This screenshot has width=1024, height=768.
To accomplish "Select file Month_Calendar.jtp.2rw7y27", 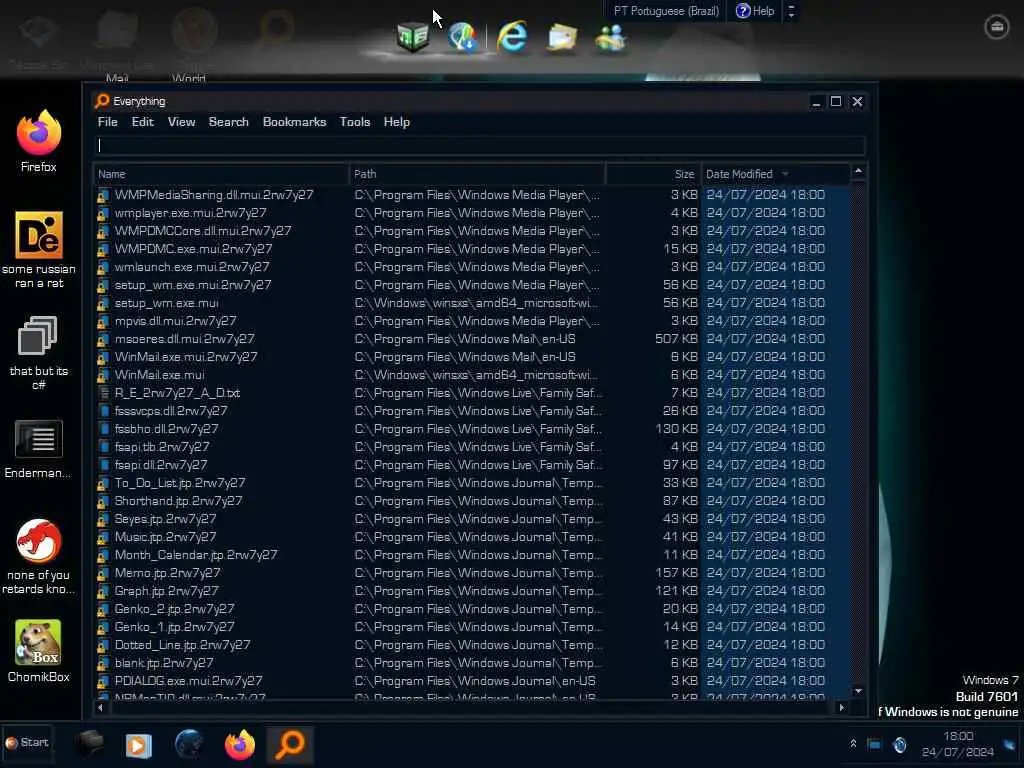I will coord(195,555).
